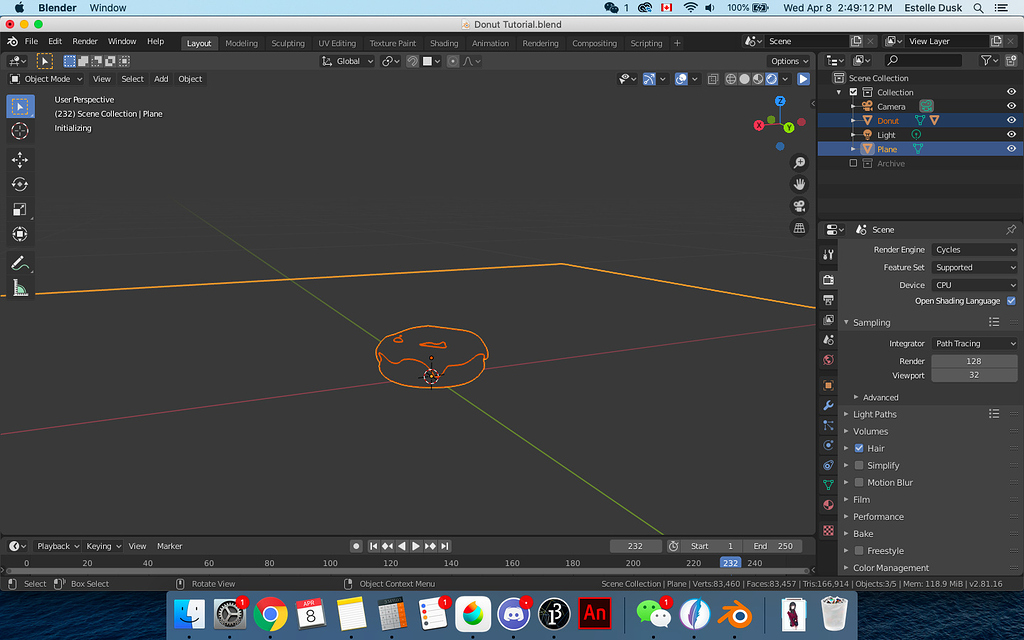This screenshot has width=1024, height=640.
Task: Pick the Measure tool
Action: point(20,288)
